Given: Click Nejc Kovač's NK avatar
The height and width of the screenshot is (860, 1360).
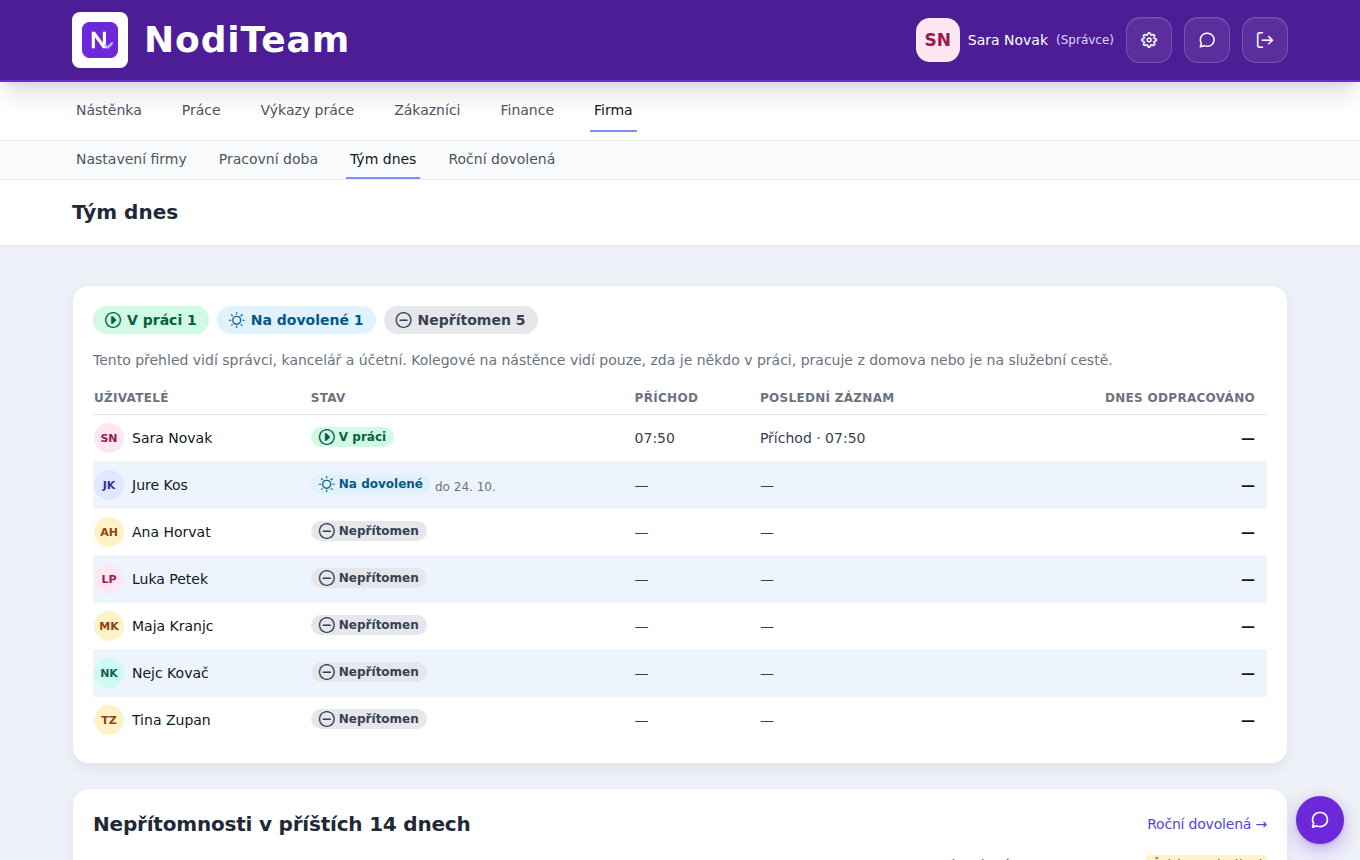Looking at the screenshot, I should (x=109, y=673).
